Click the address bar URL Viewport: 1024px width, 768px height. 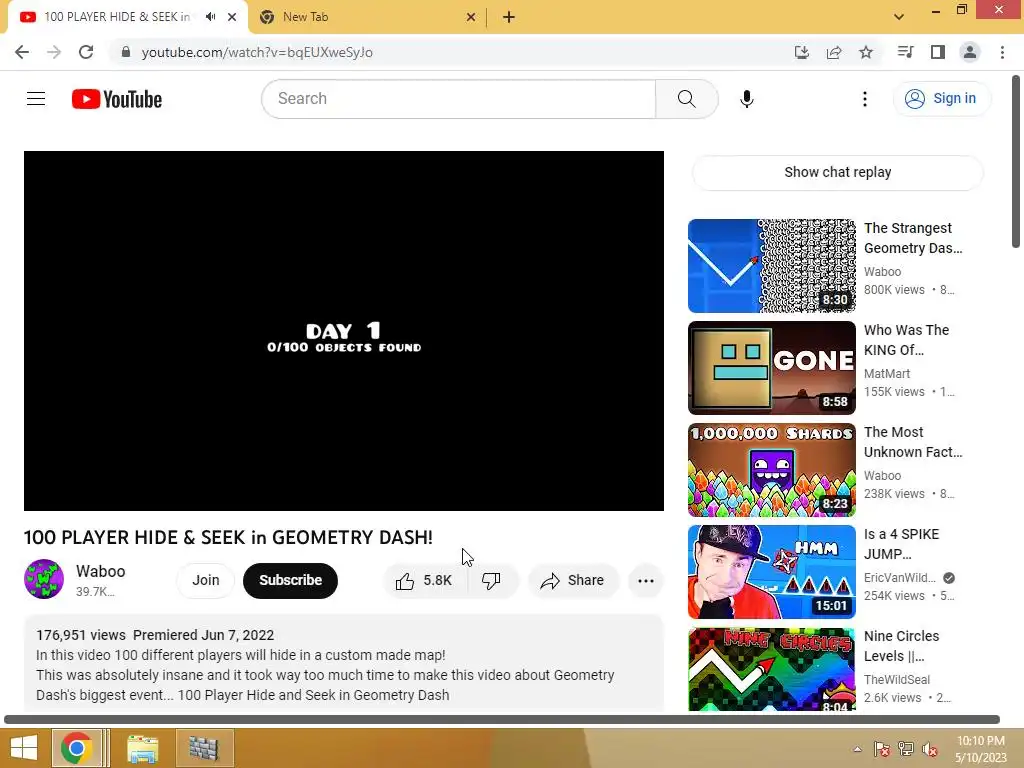point(257,52)
